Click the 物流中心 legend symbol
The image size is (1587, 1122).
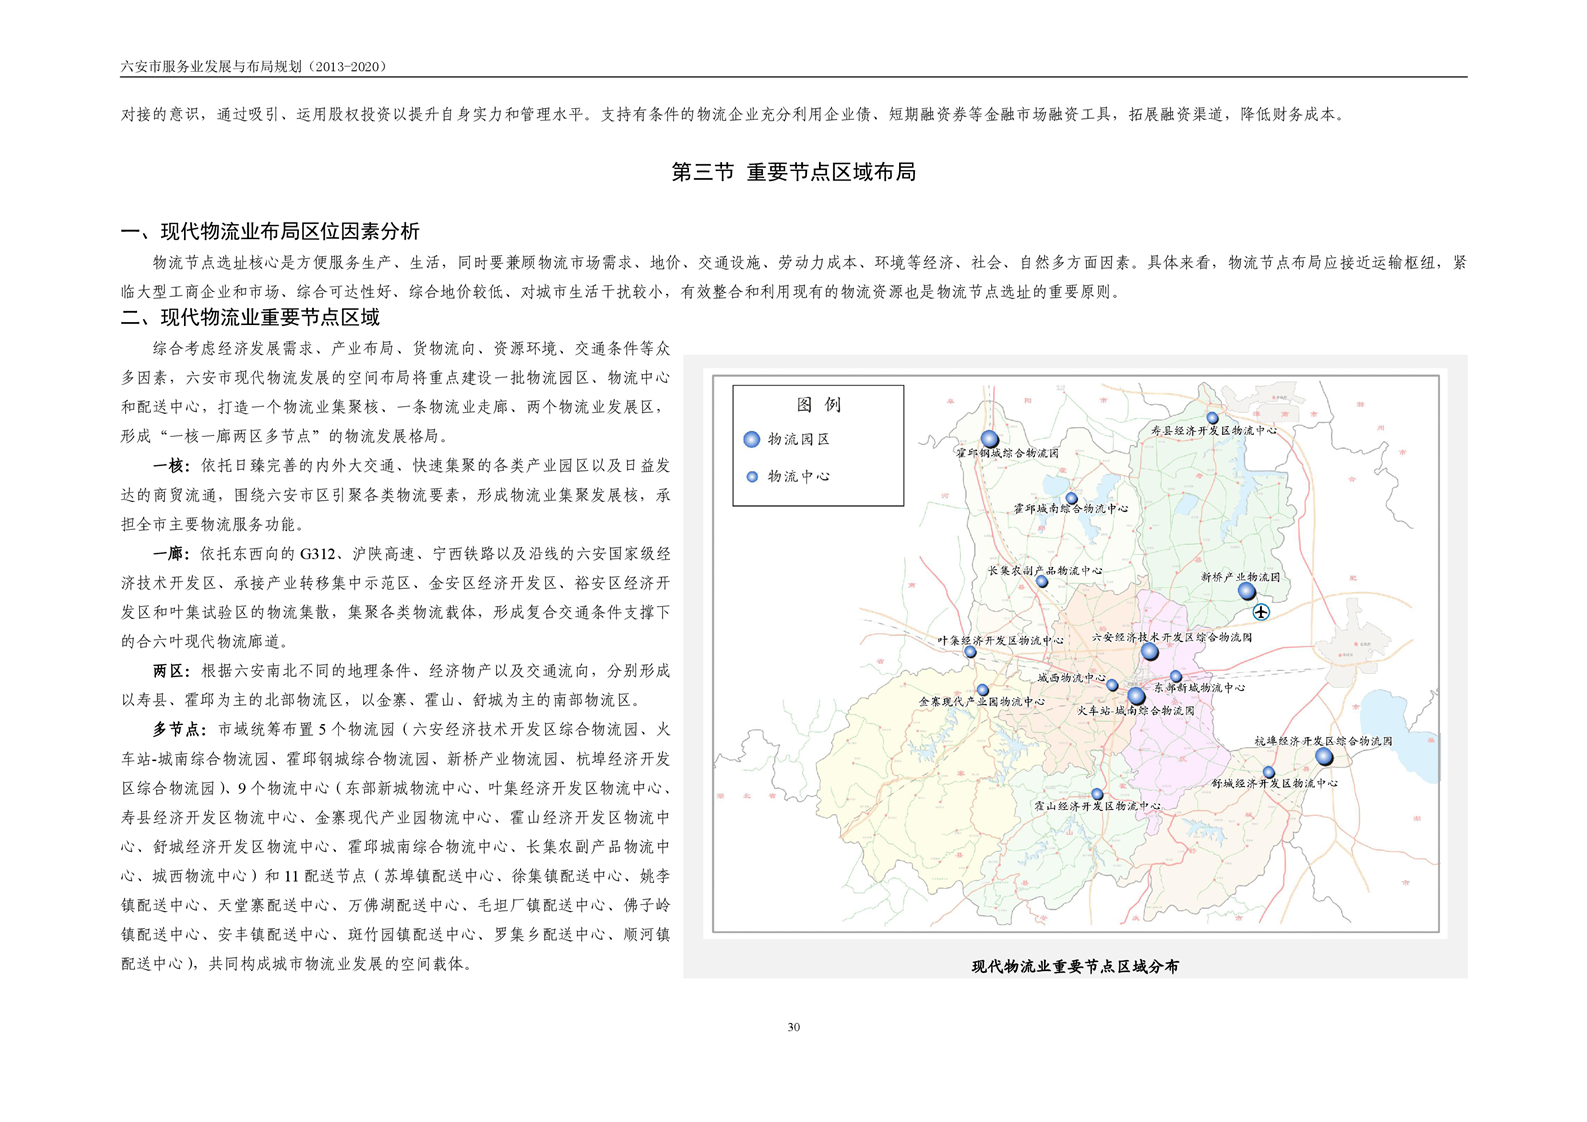[752, 477]
